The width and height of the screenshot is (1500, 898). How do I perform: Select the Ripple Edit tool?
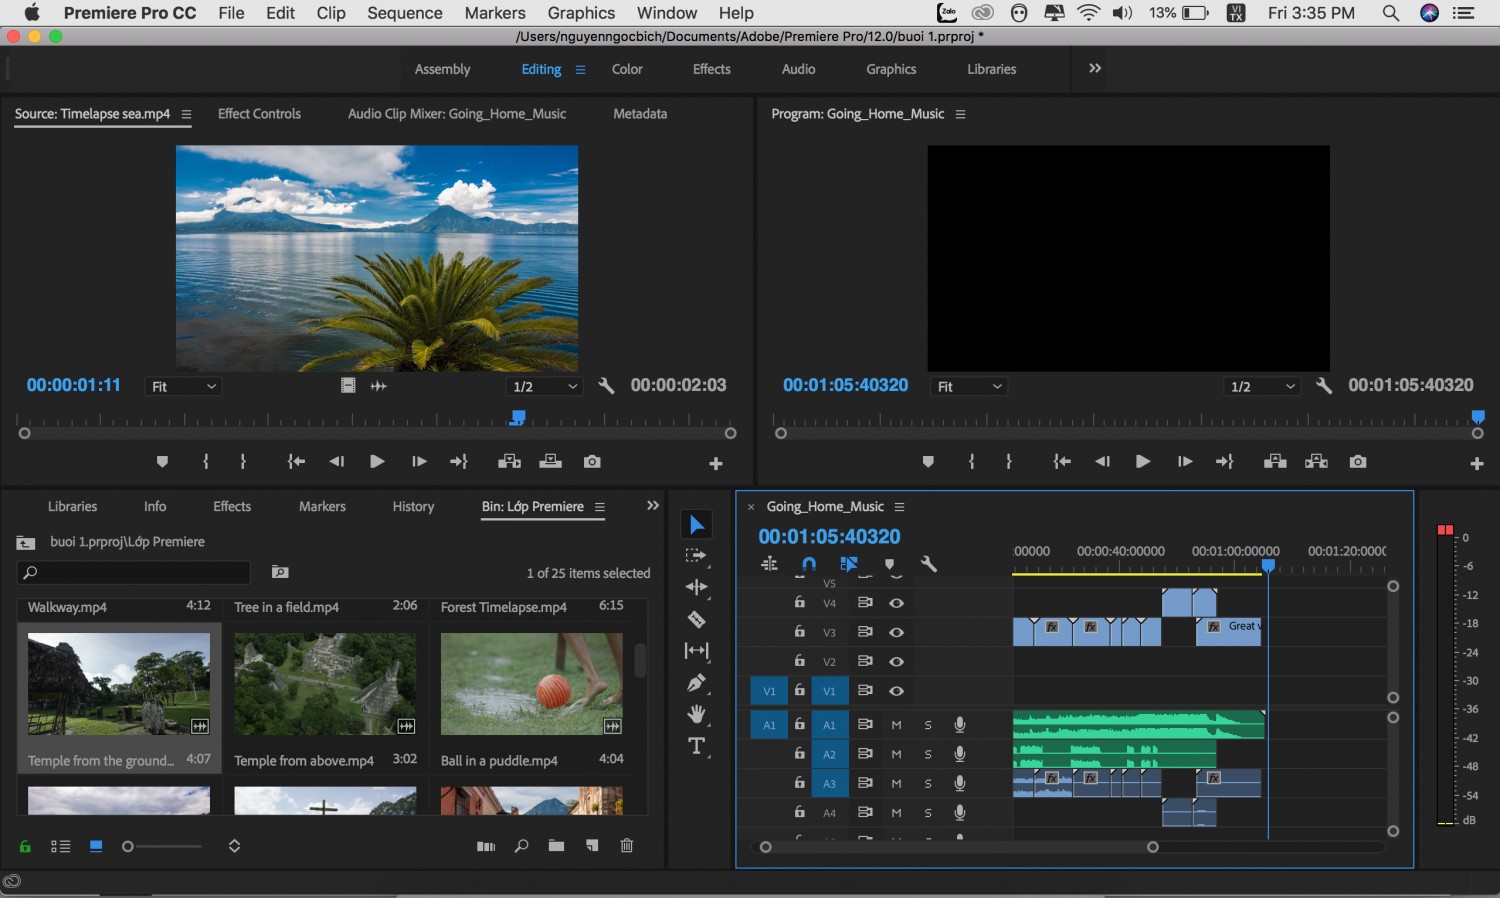(697, 587)
